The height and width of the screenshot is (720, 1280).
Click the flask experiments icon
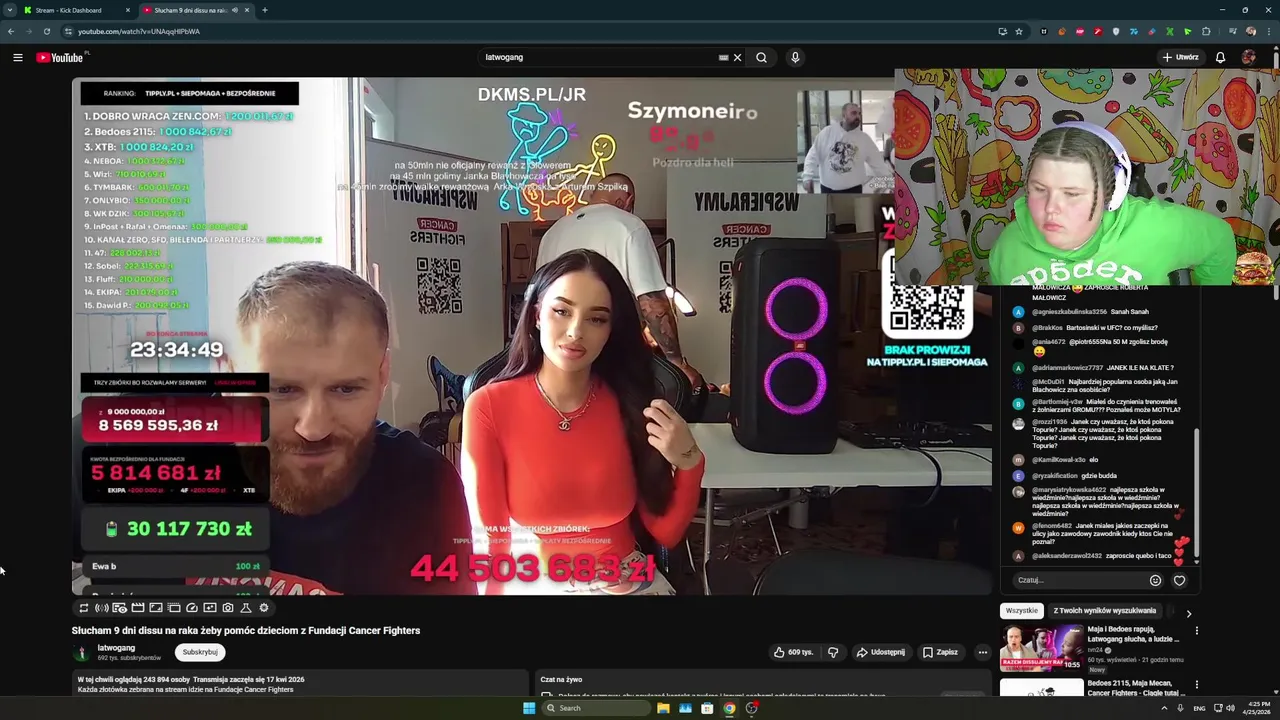(246, 607)
